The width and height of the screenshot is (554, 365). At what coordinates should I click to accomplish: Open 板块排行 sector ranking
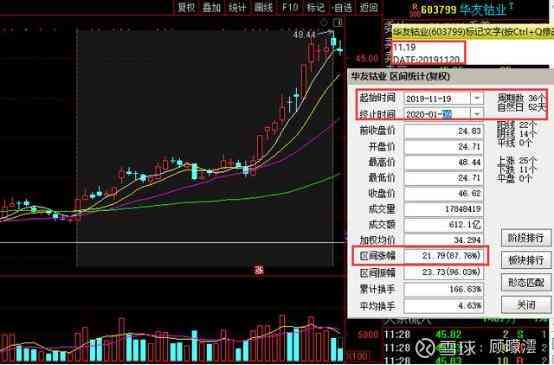click(526, 260)
